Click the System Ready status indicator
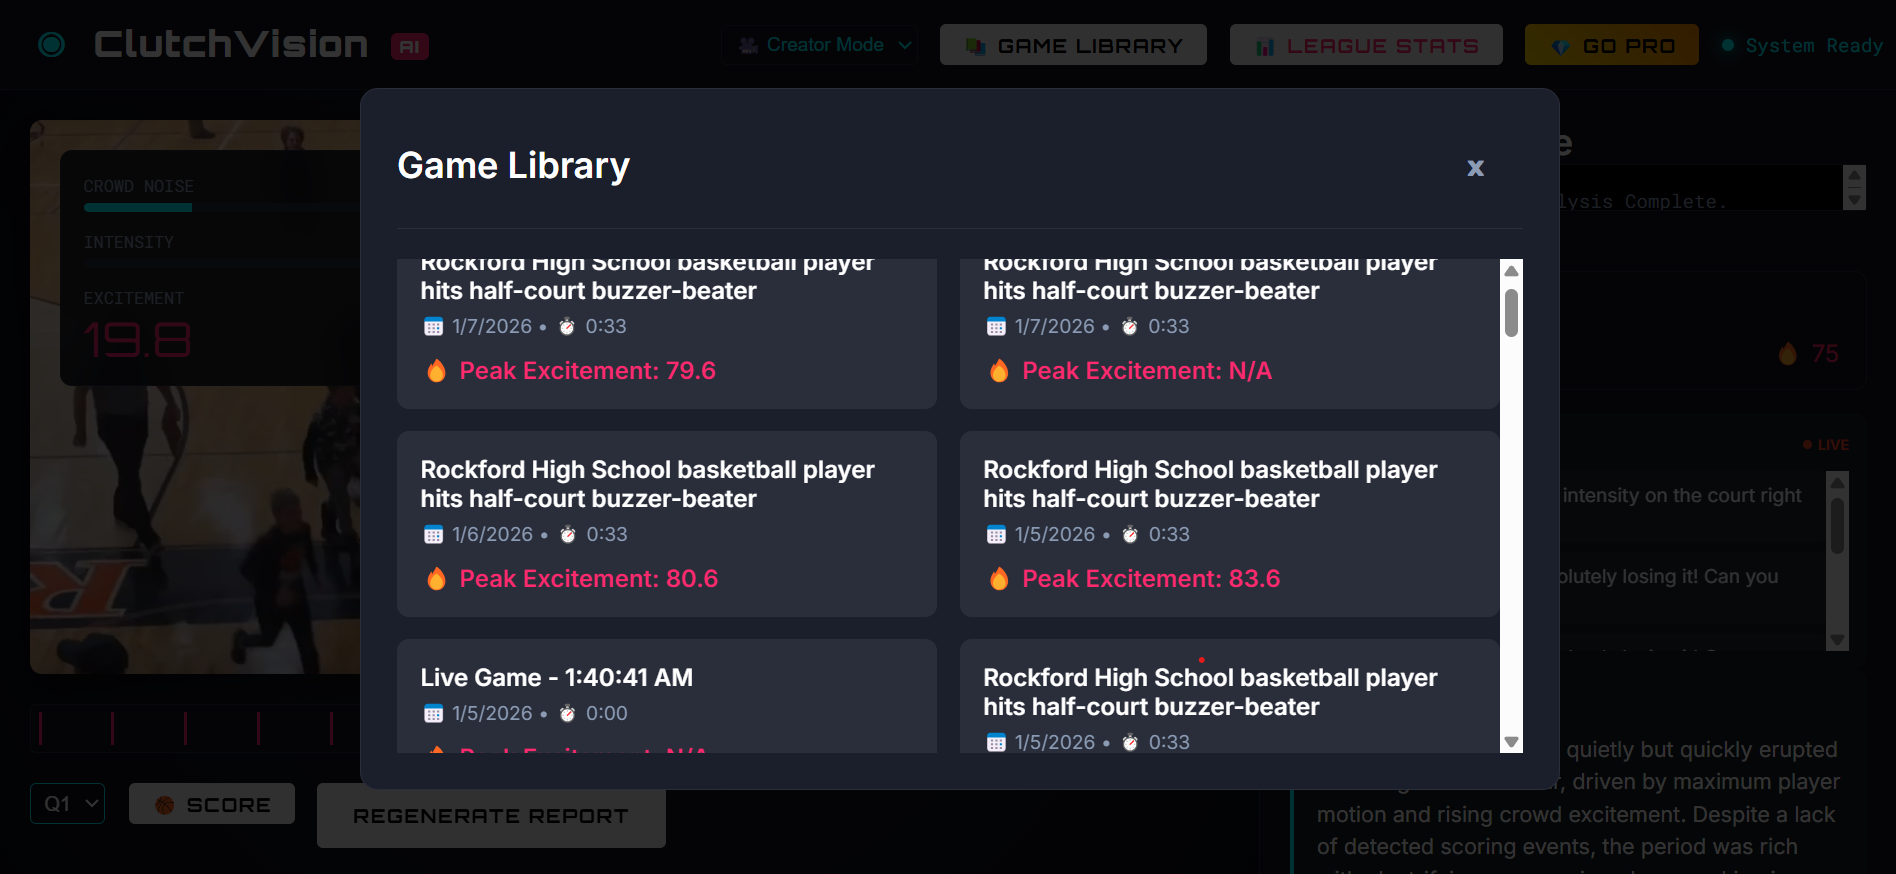This screenshot has width=1896, height=874. [x=1802, y=45]
